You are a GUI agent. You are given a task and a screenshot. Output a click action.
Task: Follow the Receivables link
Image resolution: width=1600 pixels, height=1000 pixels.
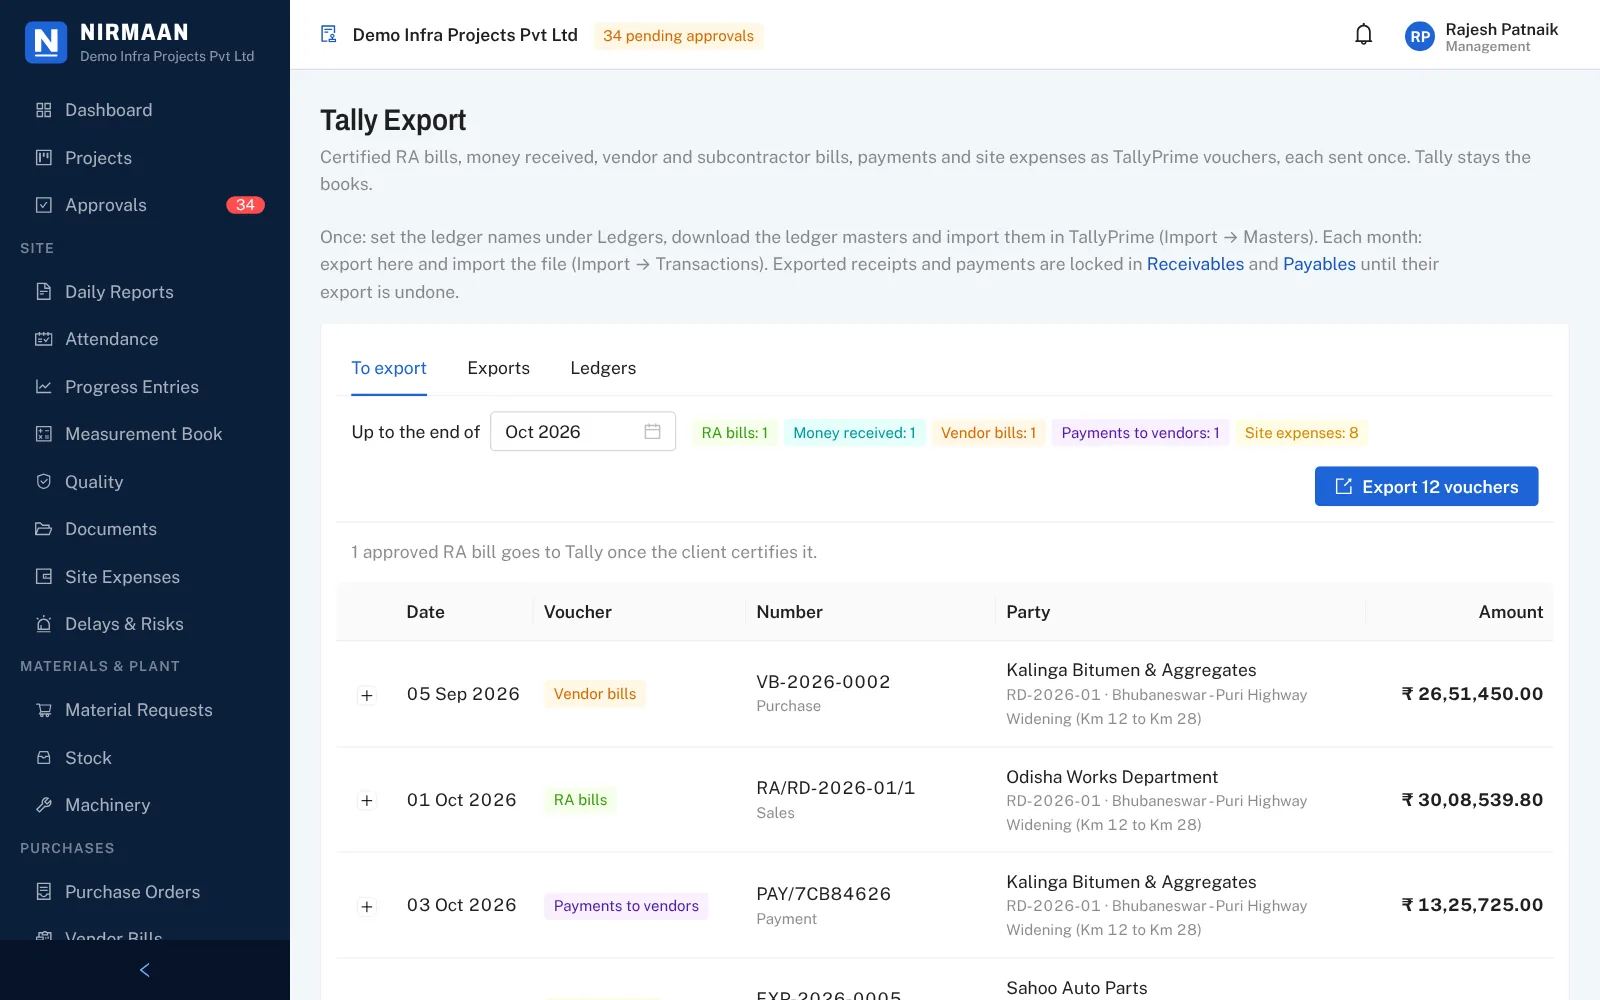[x=1195, y=264]
